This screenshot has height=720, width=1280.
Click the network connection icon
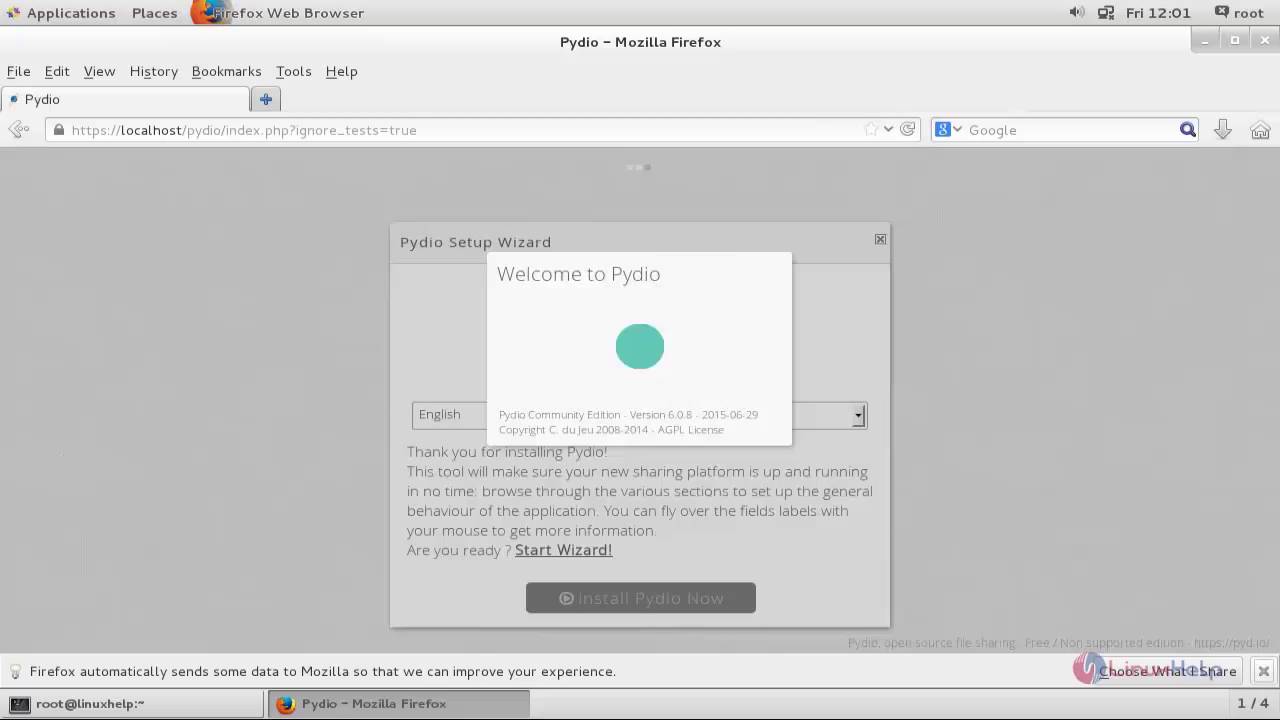(1105, 13)
